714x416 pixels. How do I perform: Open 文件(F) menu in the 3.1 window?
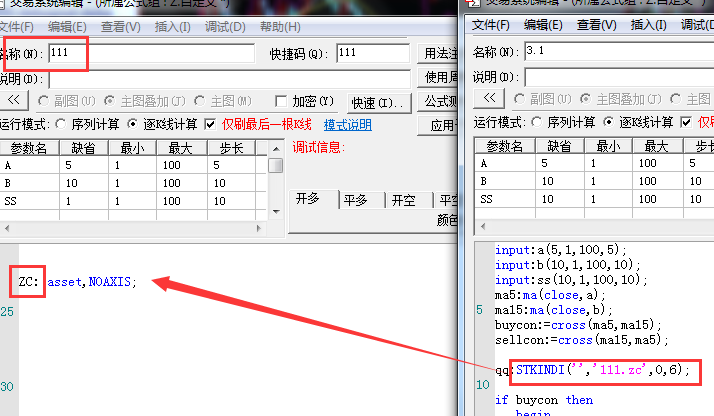click(493, 24)
